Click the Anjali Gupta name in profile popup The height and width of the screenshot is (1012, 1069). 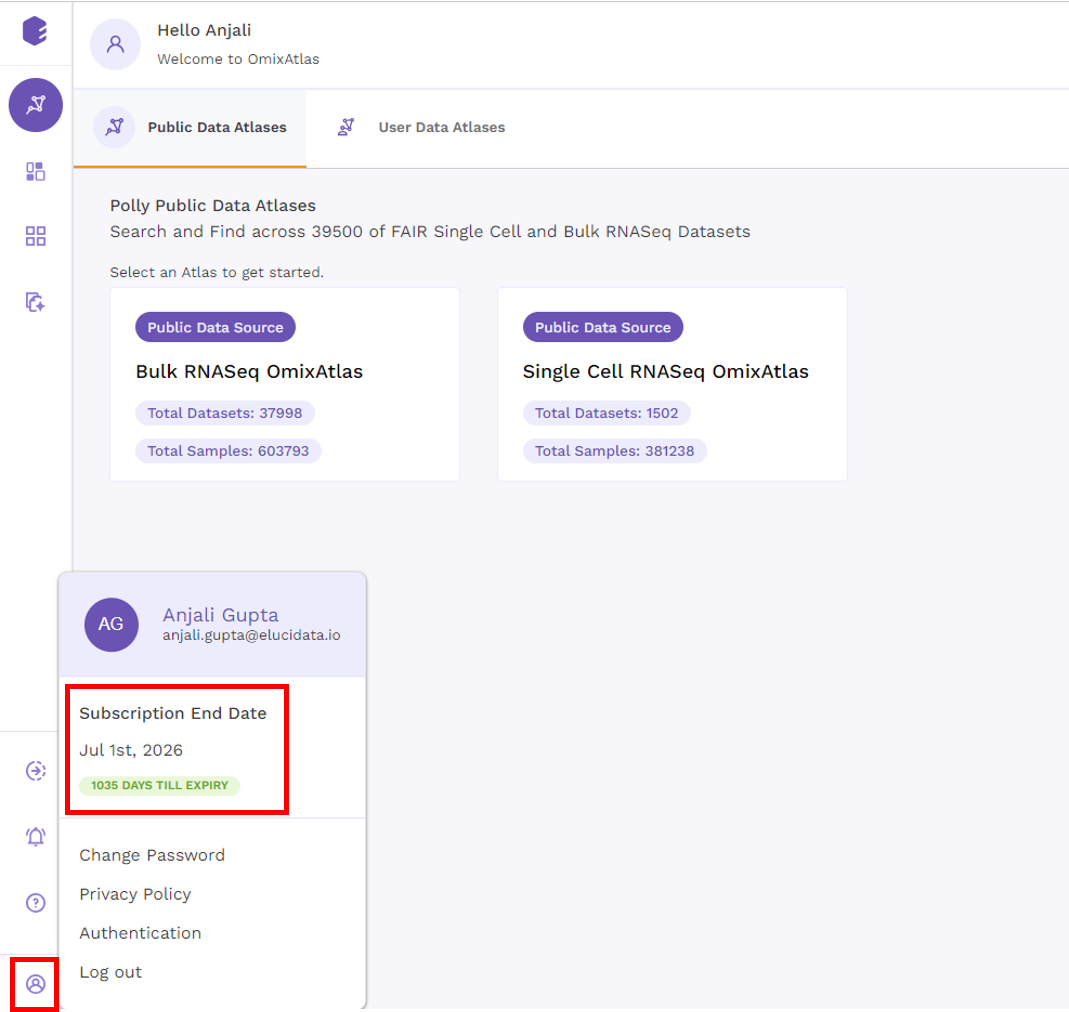220,615
